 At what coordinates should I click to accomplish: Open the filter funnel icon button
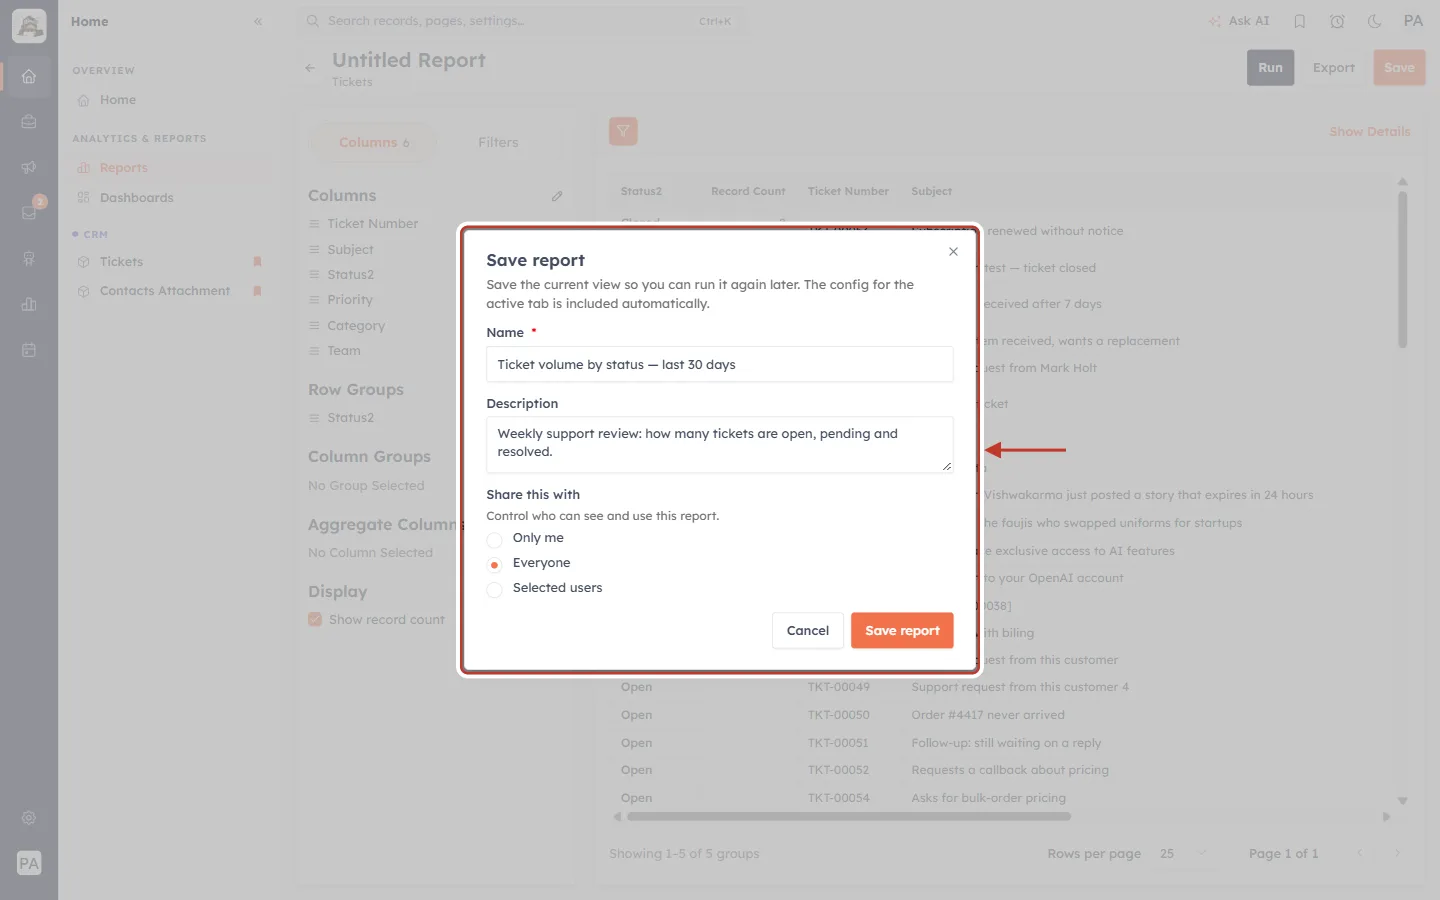click(623, 131)
